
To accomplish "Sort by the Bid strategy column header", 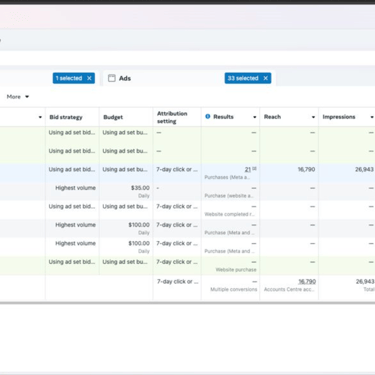I will click(x=66, y=117).
